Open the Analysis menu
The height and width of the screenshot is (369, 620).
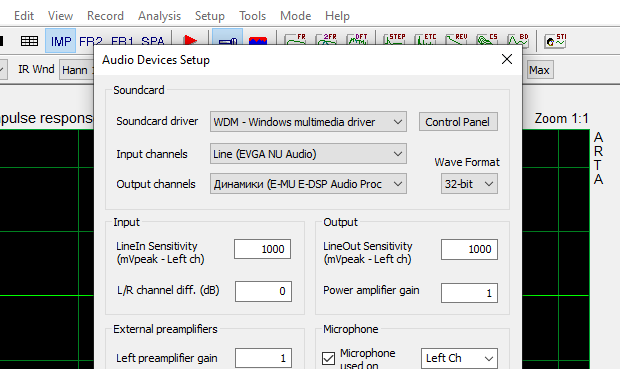(159, 16)
